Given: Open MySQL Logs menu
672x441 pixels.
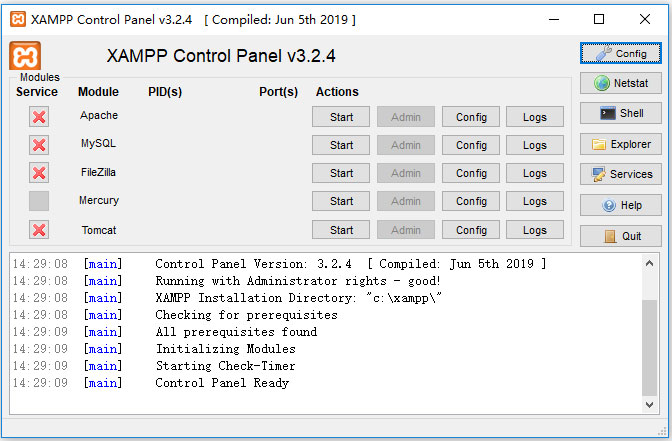Looking at the screenshot, I should point(535,145).
